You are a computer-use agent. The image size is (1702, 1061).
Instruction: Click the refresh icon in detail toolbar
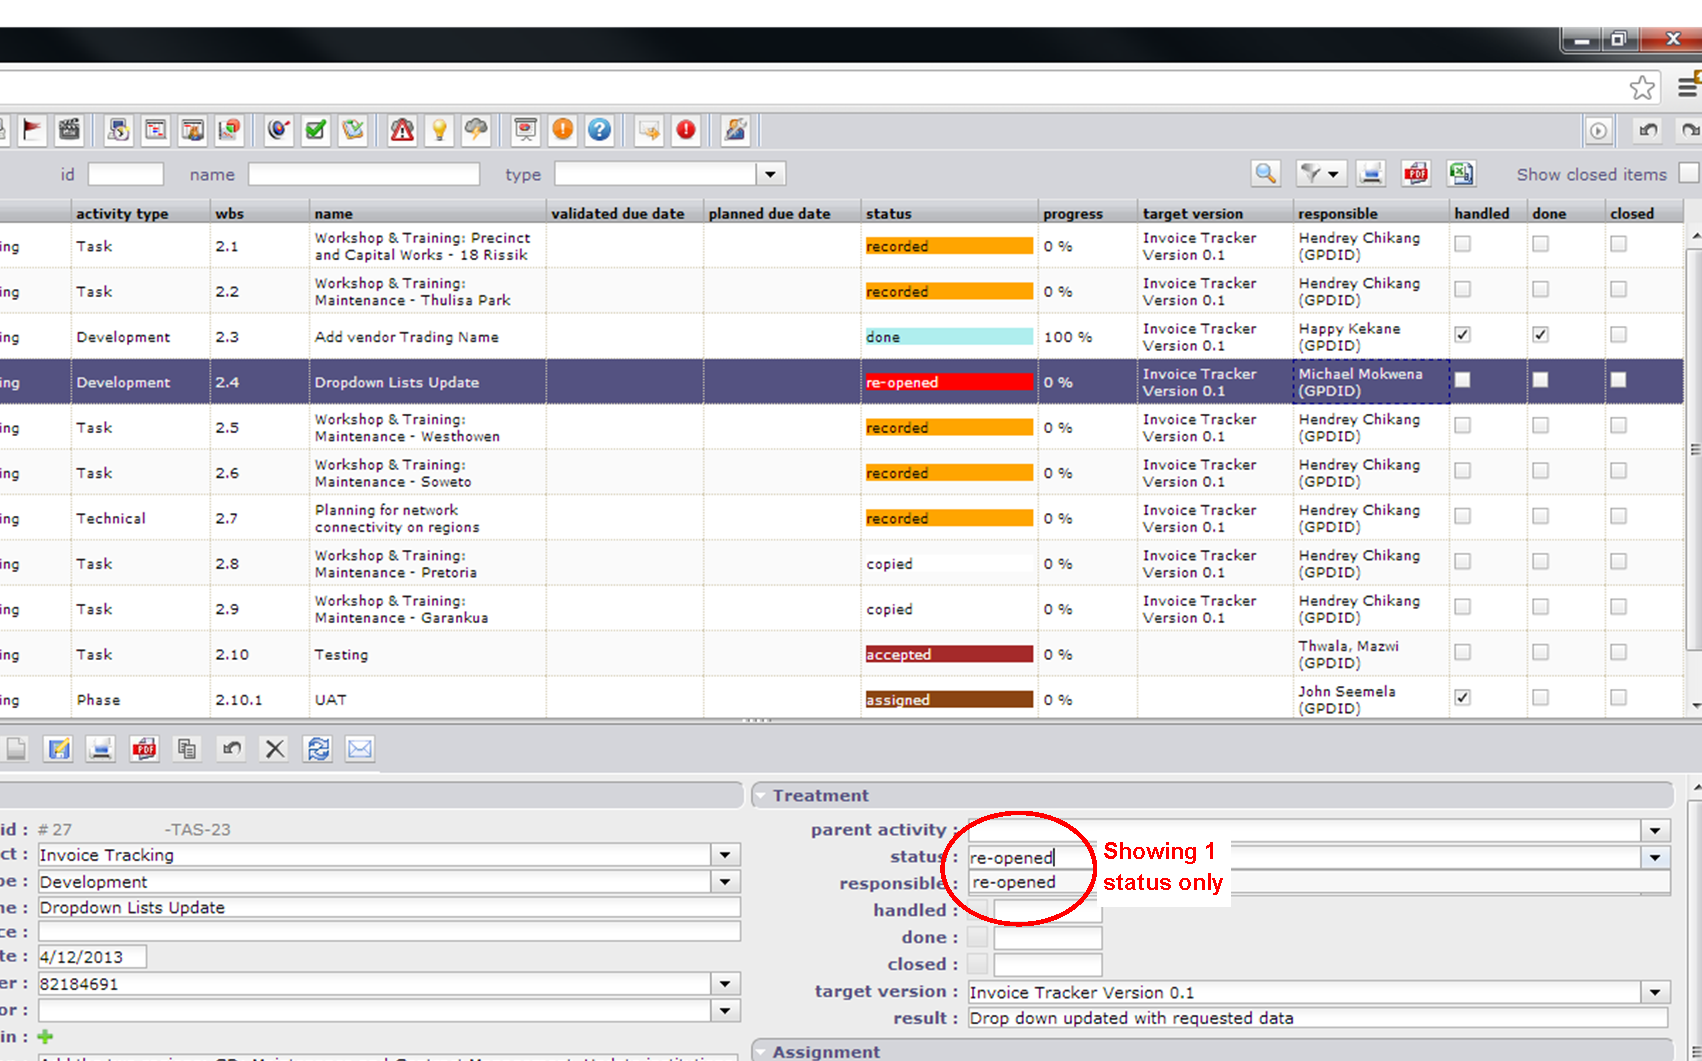click(318, 749)
